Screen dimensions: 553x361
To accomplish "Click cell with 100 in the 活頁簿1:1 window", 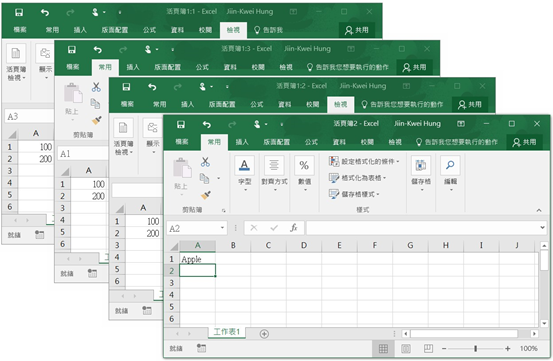I will (x=36, y=147).
